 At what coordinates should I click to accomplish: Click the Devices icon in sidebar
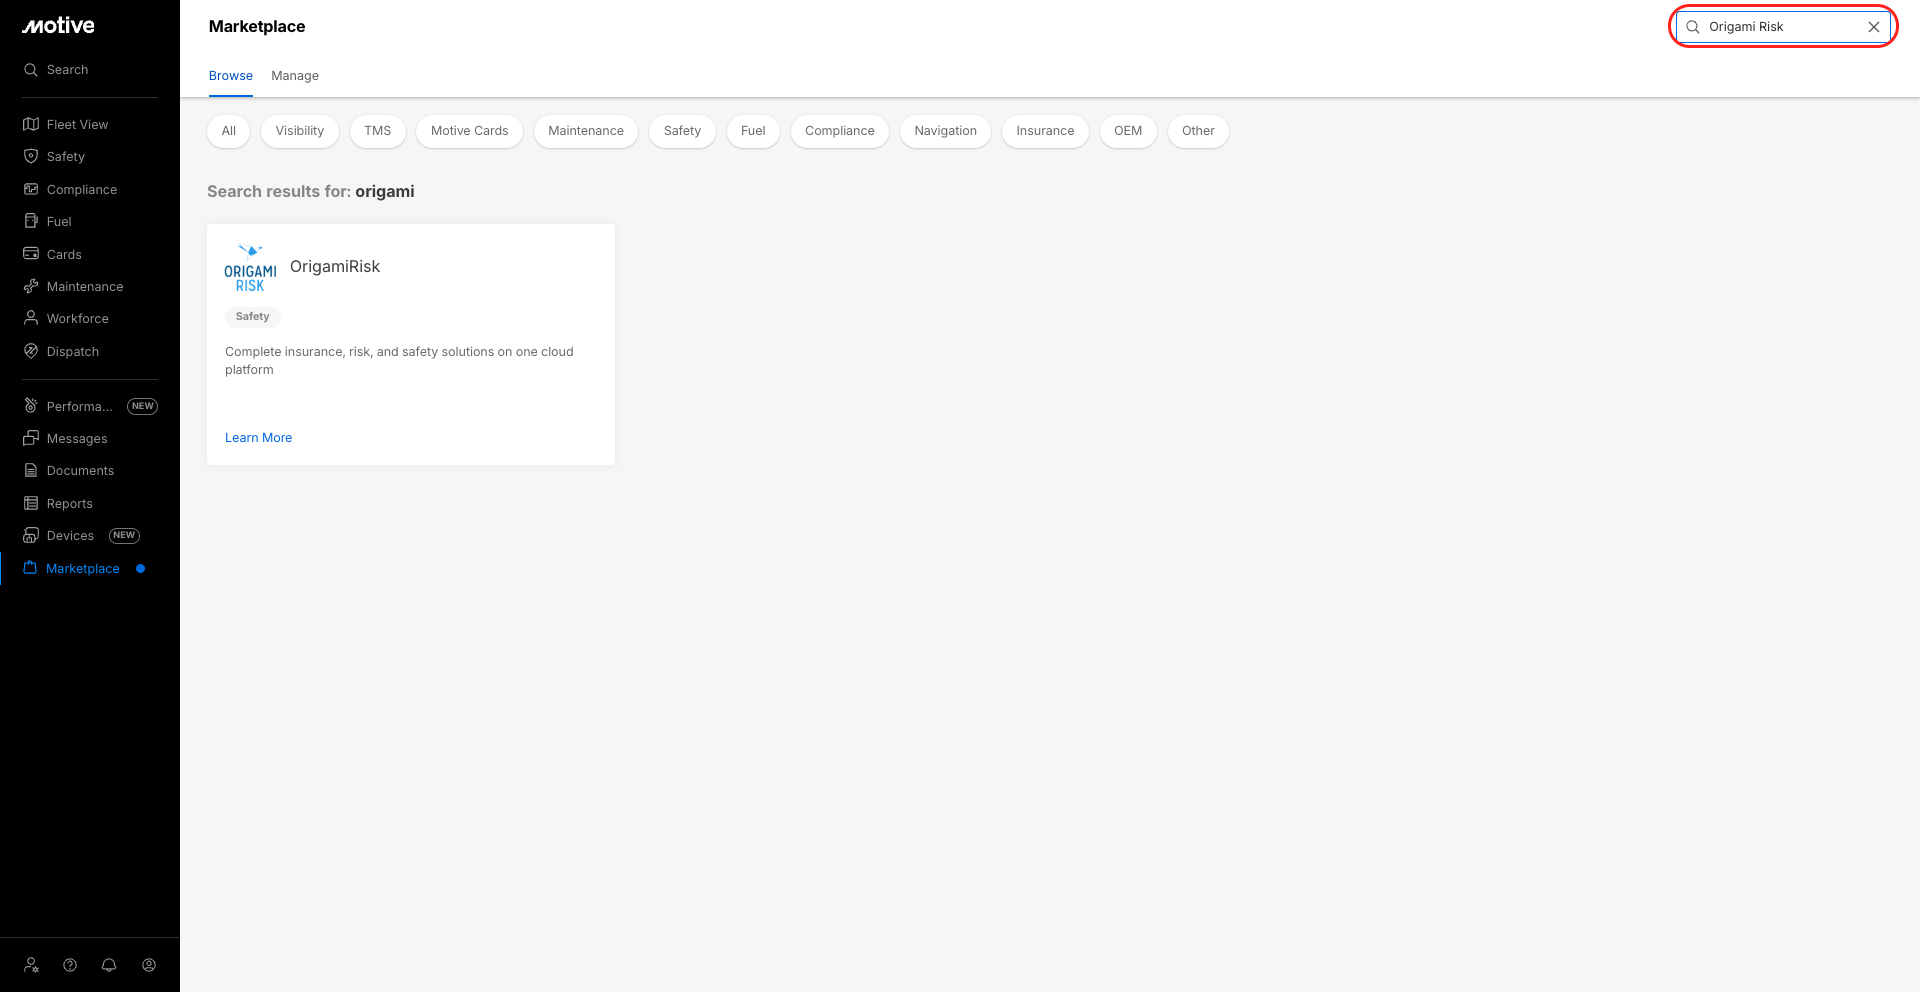click(x=31, y=535)
